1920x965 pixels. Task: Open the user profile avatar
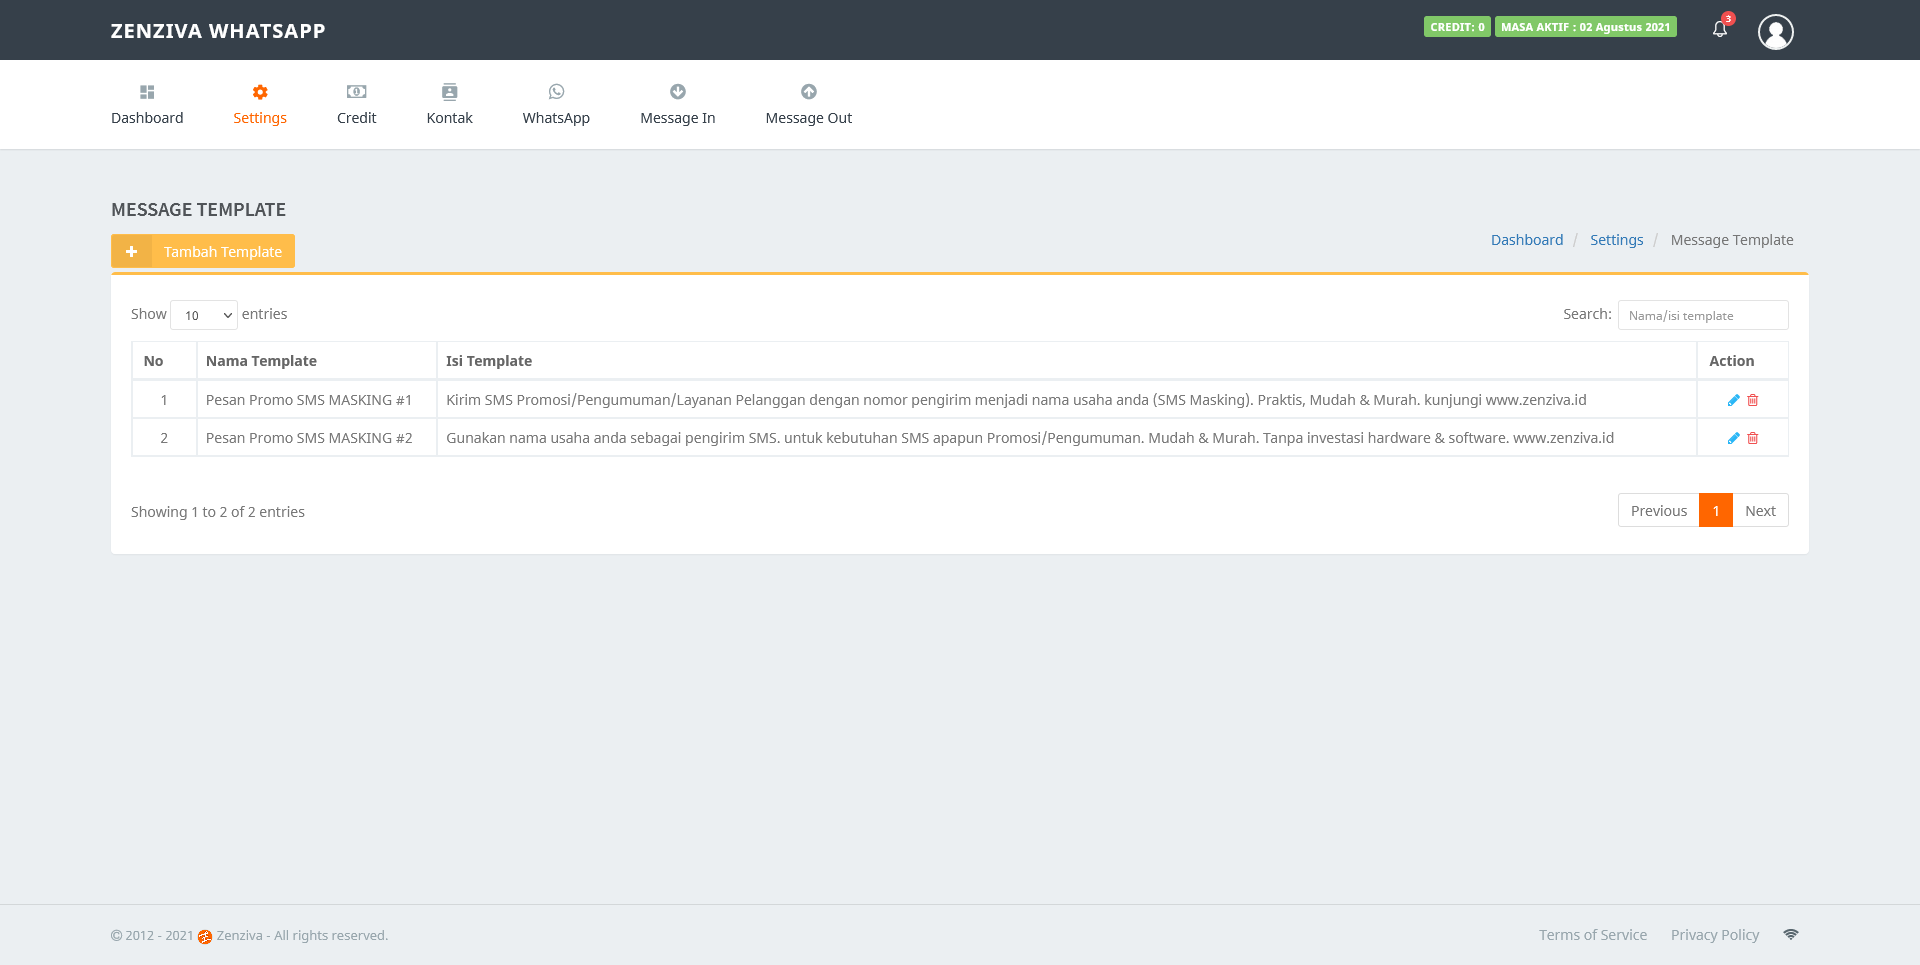click(1776, 32)
